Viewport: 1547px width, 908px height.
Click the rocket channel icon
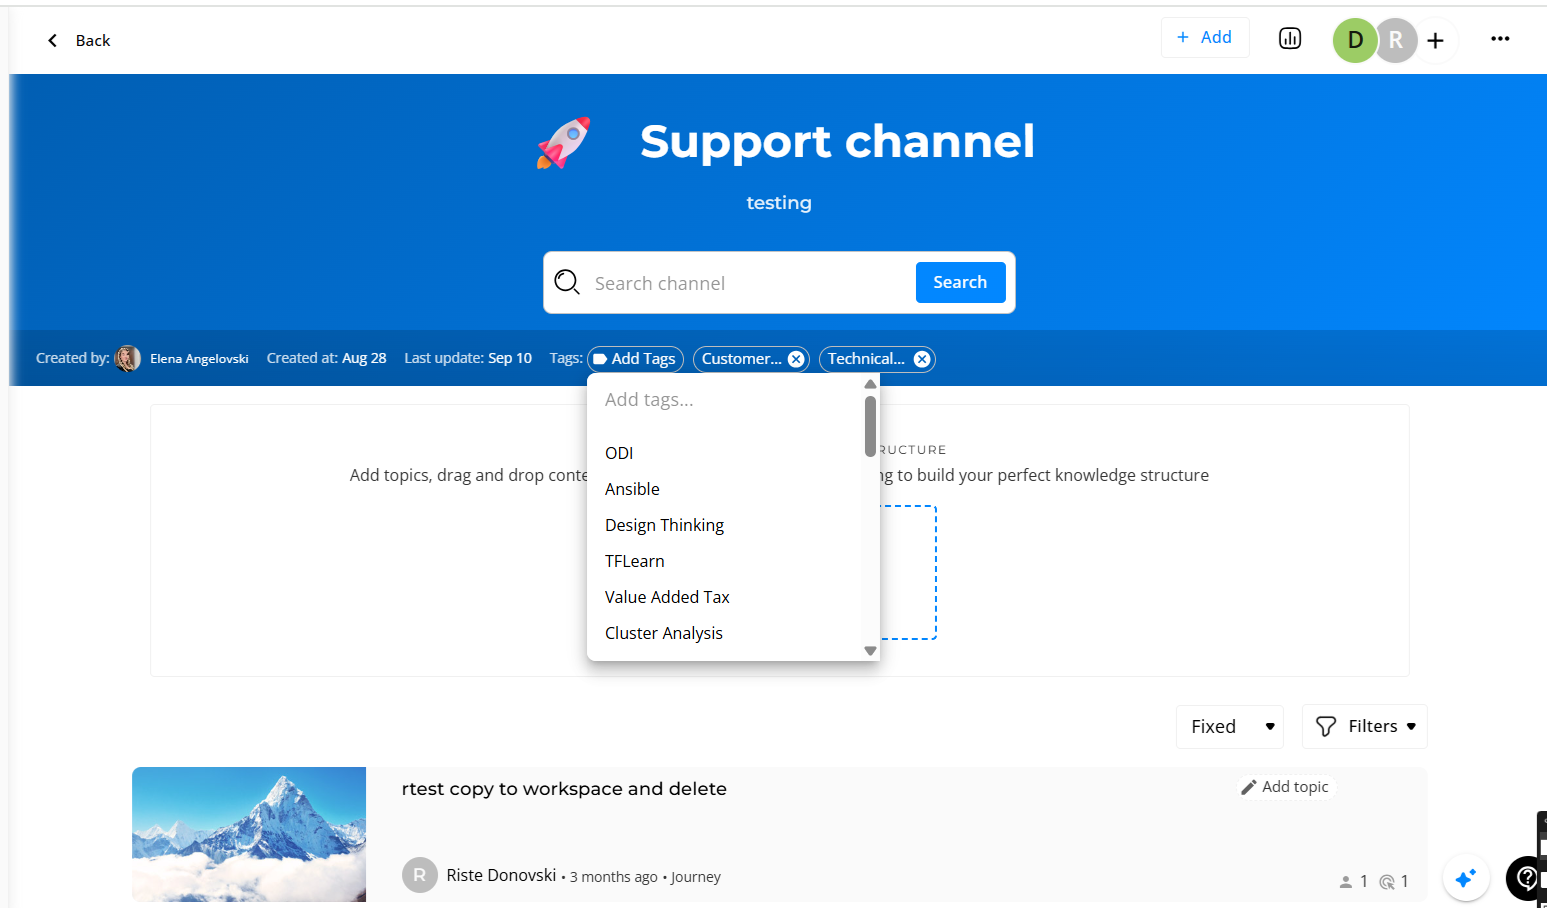564,143
